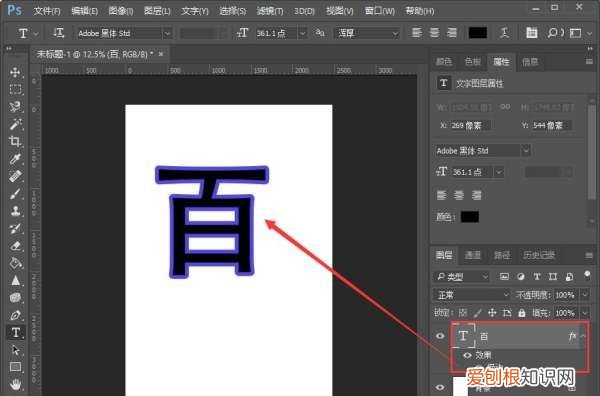Collapse effects on 百 layer
The width and height of the screenshot is (600, 396).
[x=583, y=336]
